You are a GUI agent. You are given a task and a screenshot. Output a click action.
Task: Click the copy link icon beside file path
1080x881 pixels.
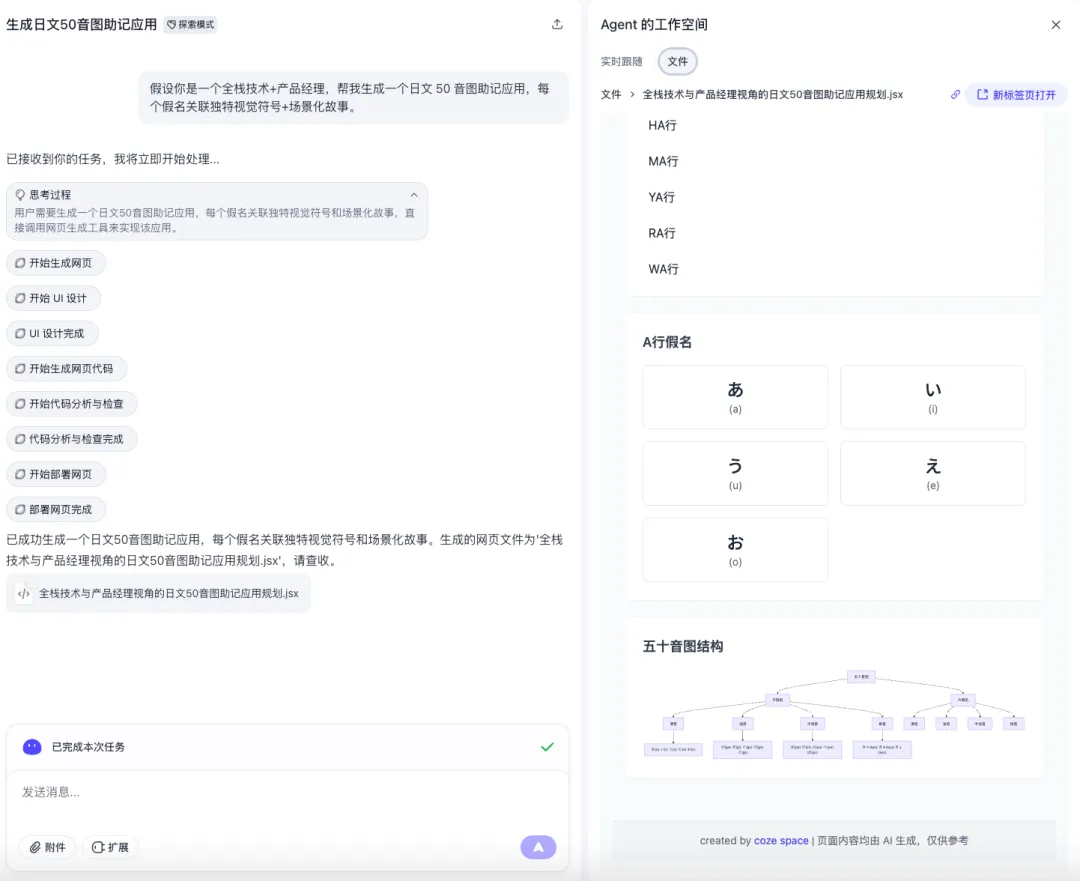tap(955, 95)
